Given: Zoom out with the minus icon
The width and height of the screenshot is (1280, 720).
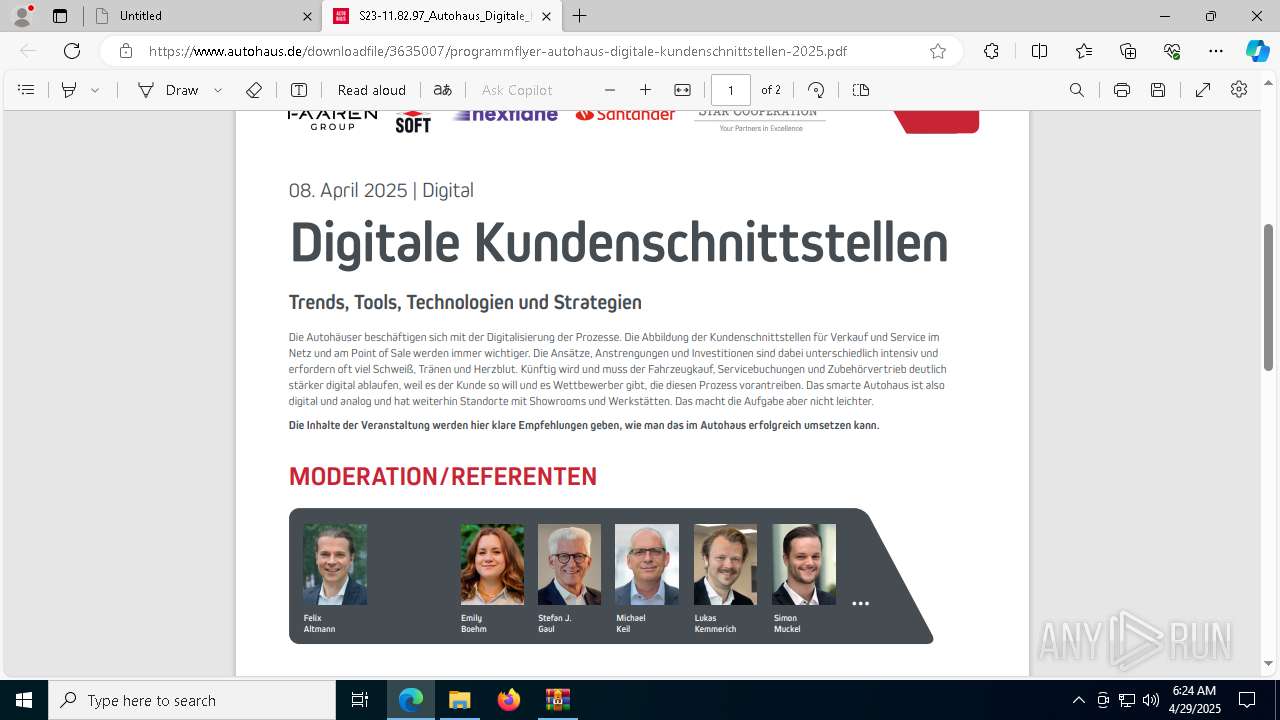Looking at the screenshot, I should [x=610, y=90].
